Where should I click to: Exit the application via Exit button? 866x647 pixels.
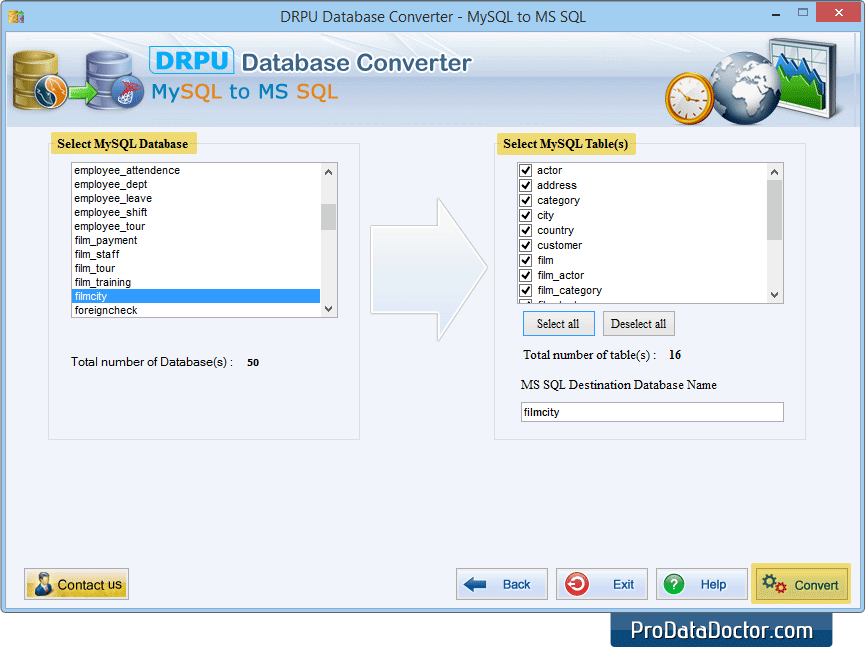click(601, 584)
